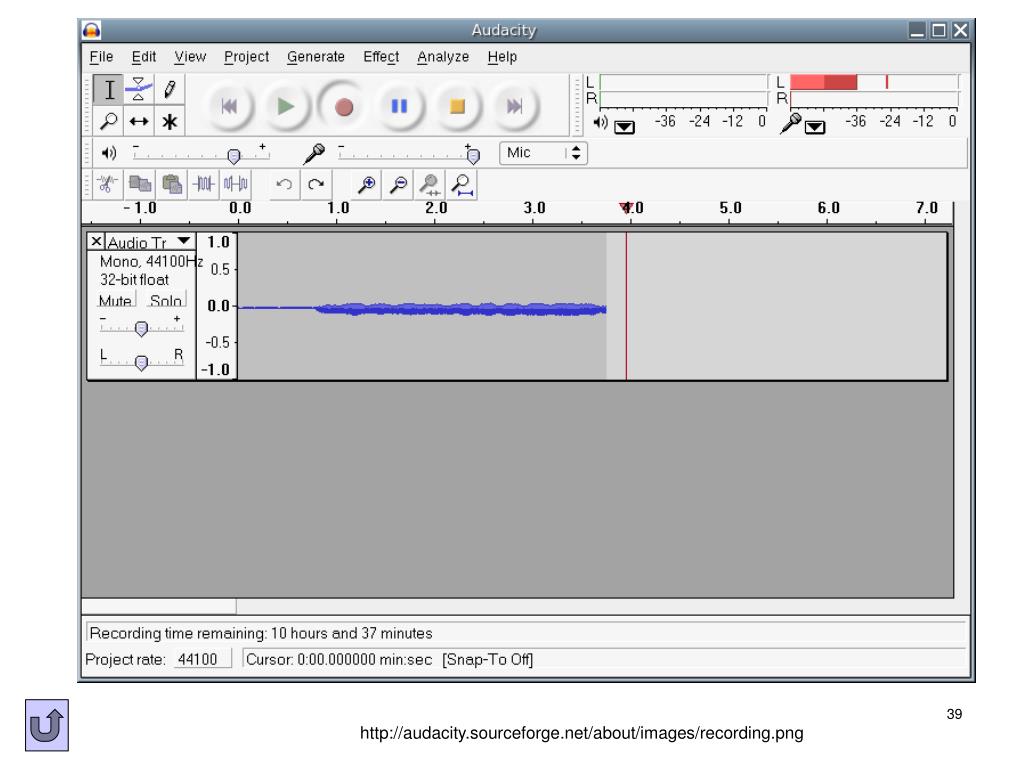The width and height of the screenshot is (1024, 768).
Task: Start playback with the Play button
Action: pyautogui.click(x=285, y=106)
